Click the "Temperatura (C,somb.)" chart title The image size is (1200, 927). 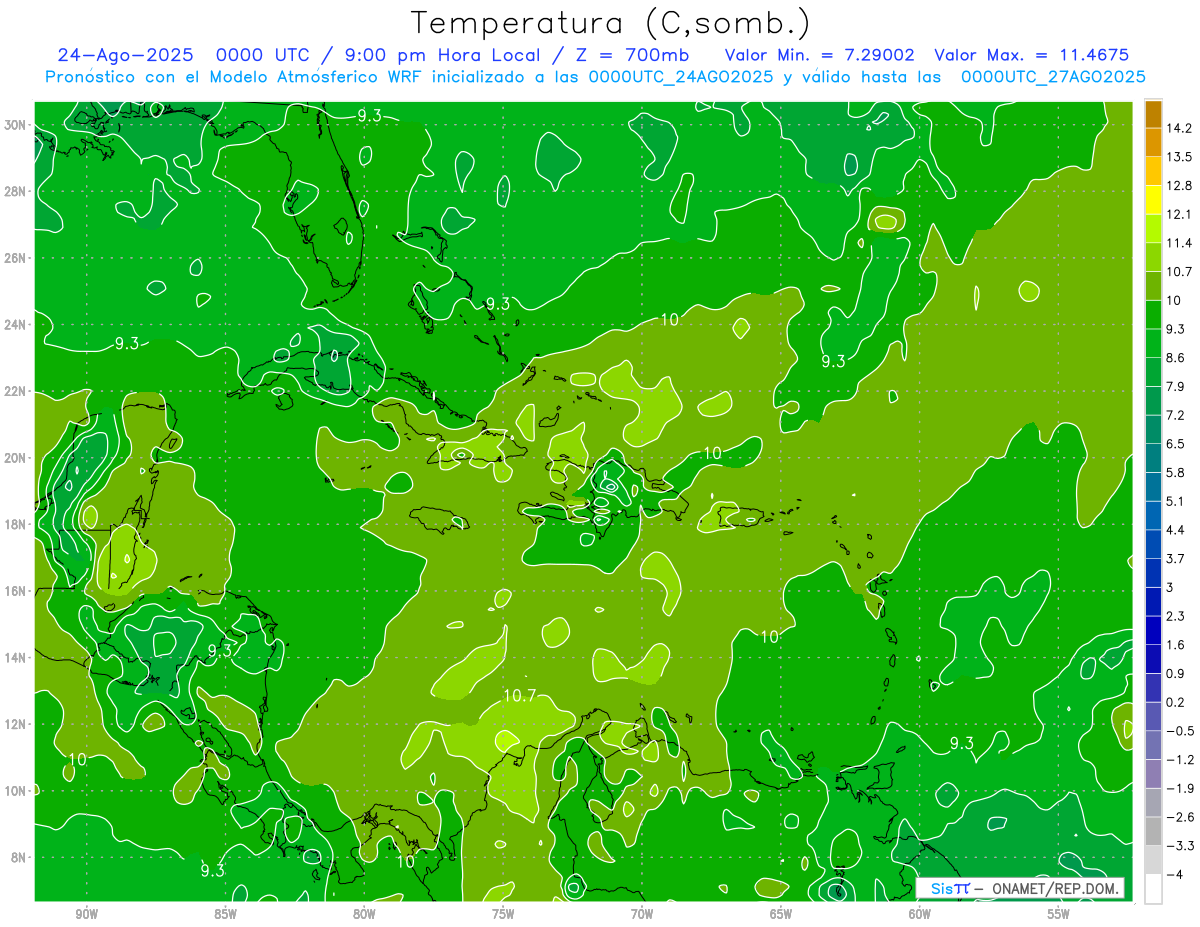[610, 23]
